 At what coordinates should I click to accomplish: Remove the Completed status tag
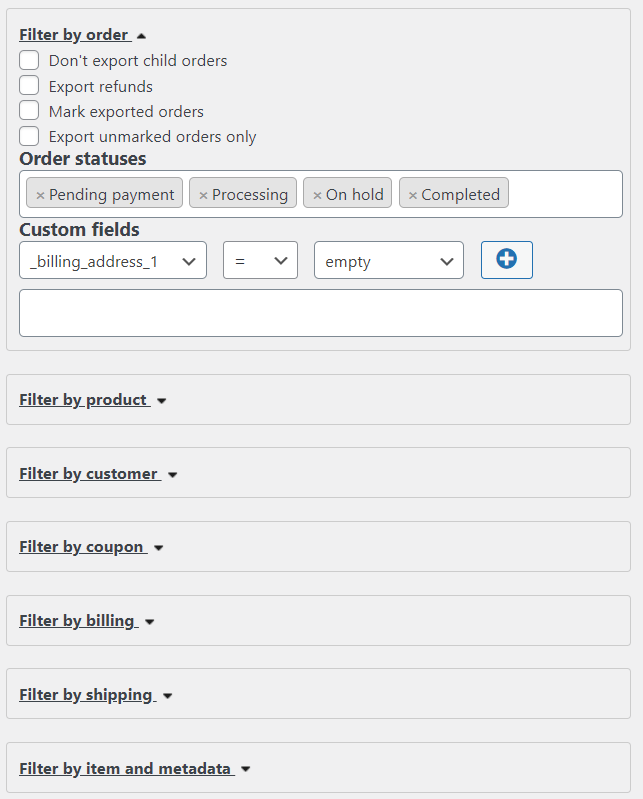click(412, 195)
